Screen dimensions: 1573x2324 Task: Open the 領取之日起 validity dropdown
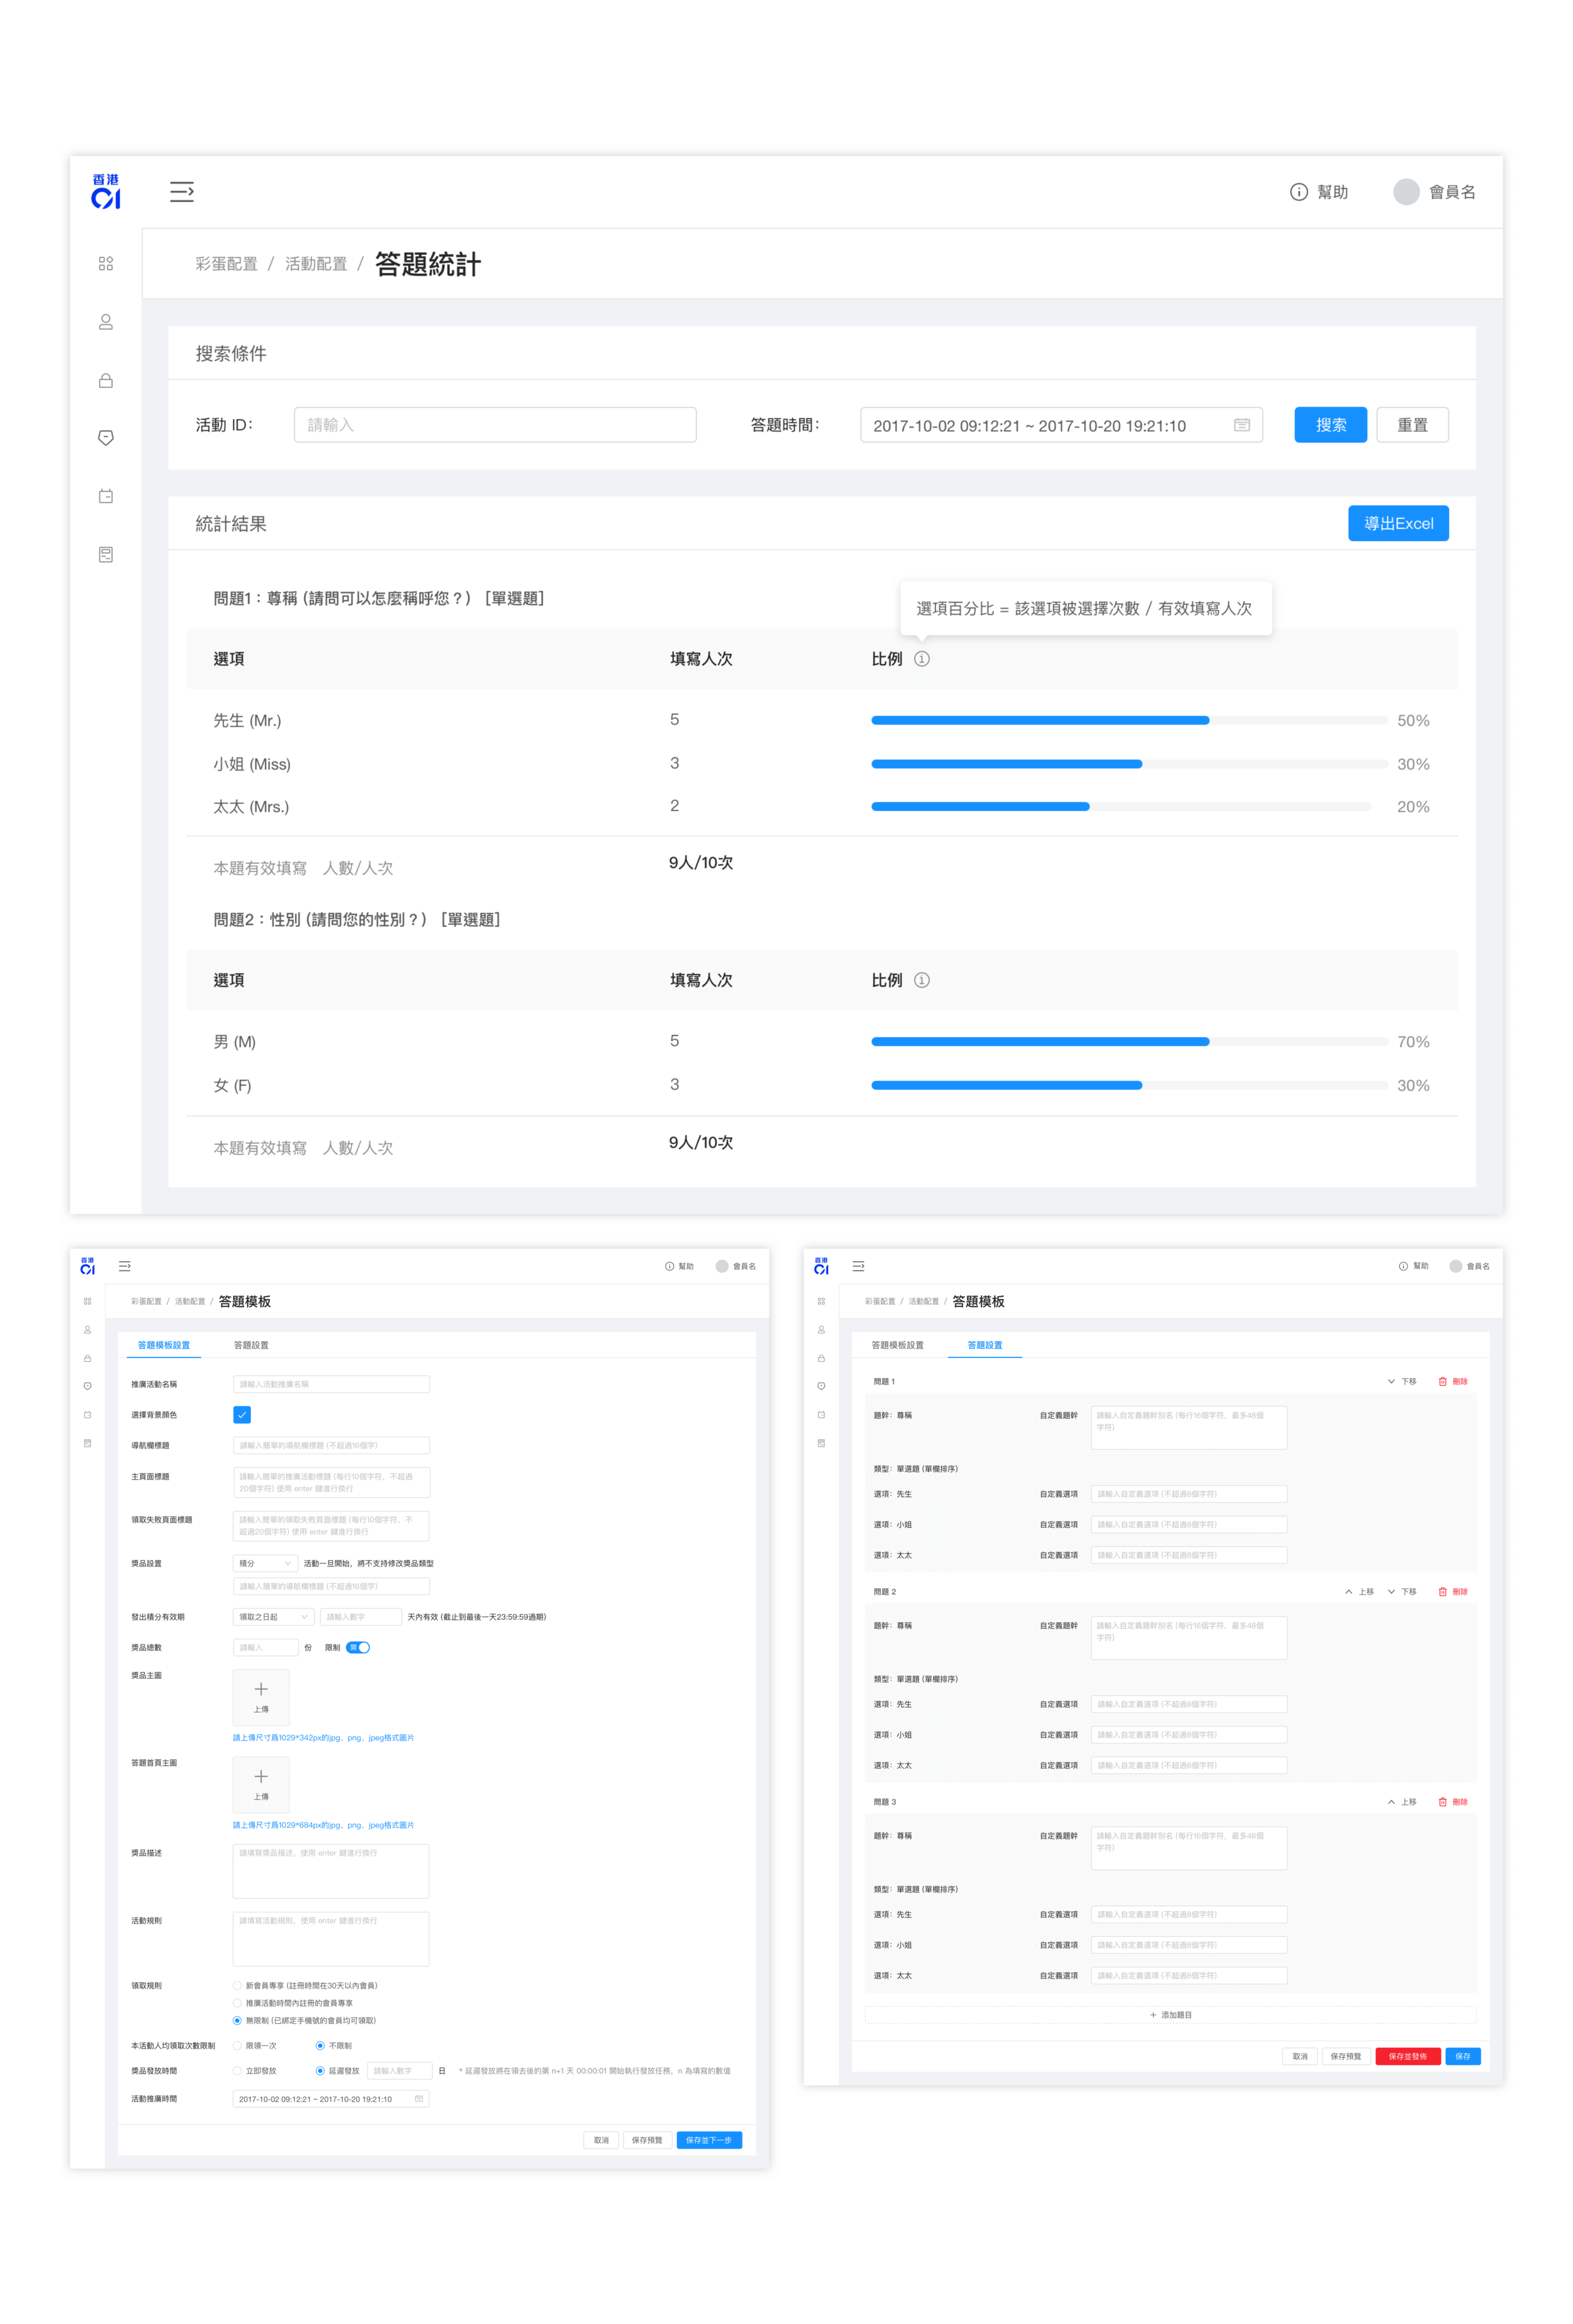pos(273,1617)
